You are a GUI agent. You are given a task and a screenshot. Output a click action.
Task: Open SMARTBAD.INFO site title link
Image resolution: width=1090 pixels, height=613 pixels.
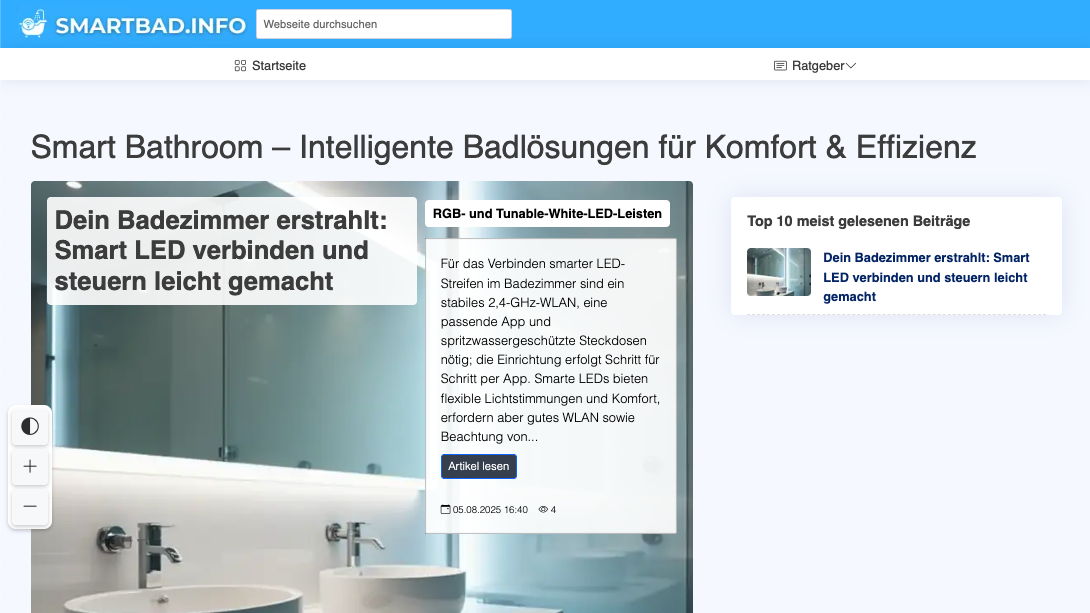point(151,26)
